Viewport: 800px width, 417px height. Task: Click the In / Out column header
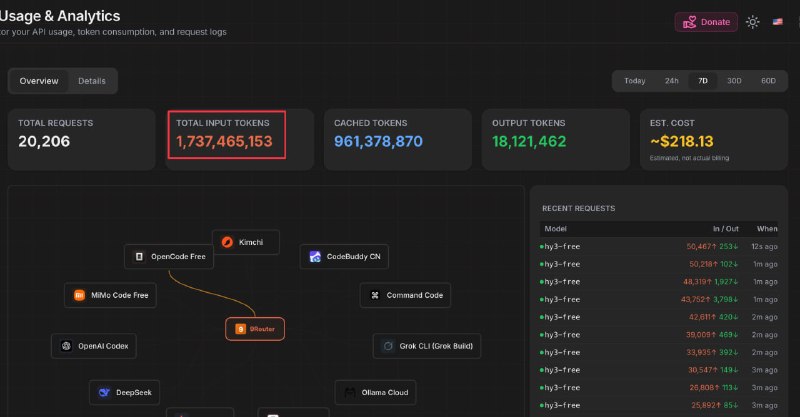(726, 229)
